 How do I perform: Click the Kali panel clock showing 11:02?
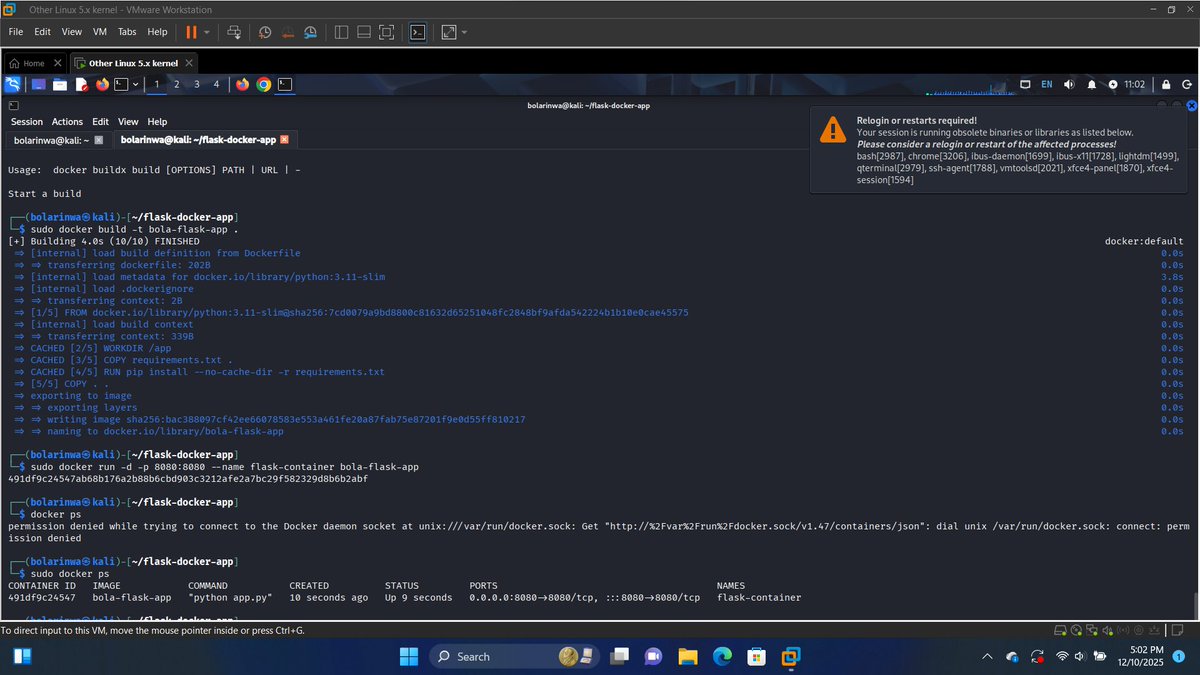1133,85
